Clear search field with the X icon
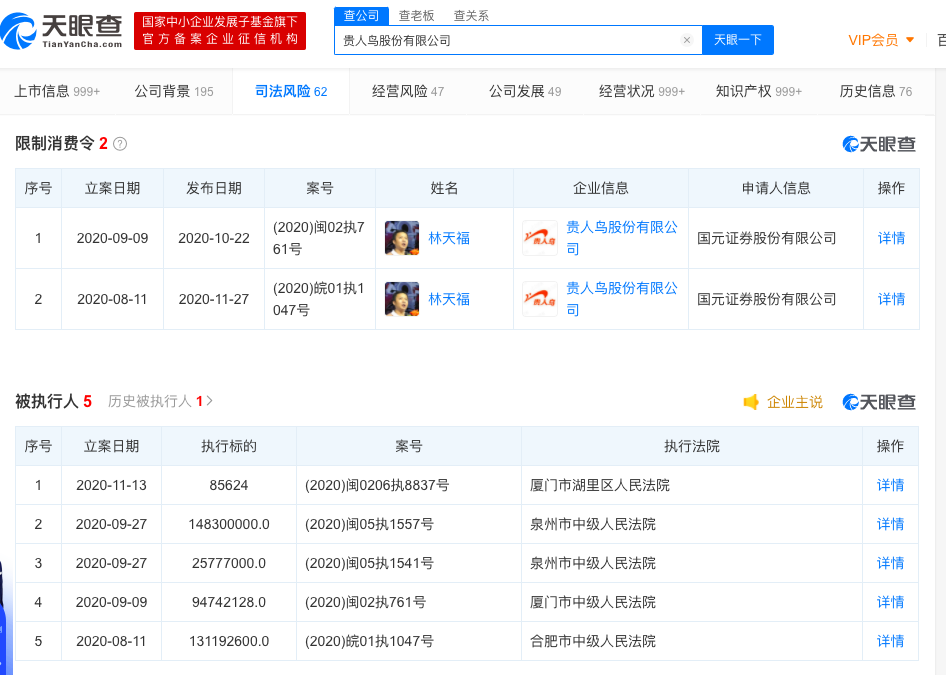The height and width of the screenshot is (675, 946). 687,40
